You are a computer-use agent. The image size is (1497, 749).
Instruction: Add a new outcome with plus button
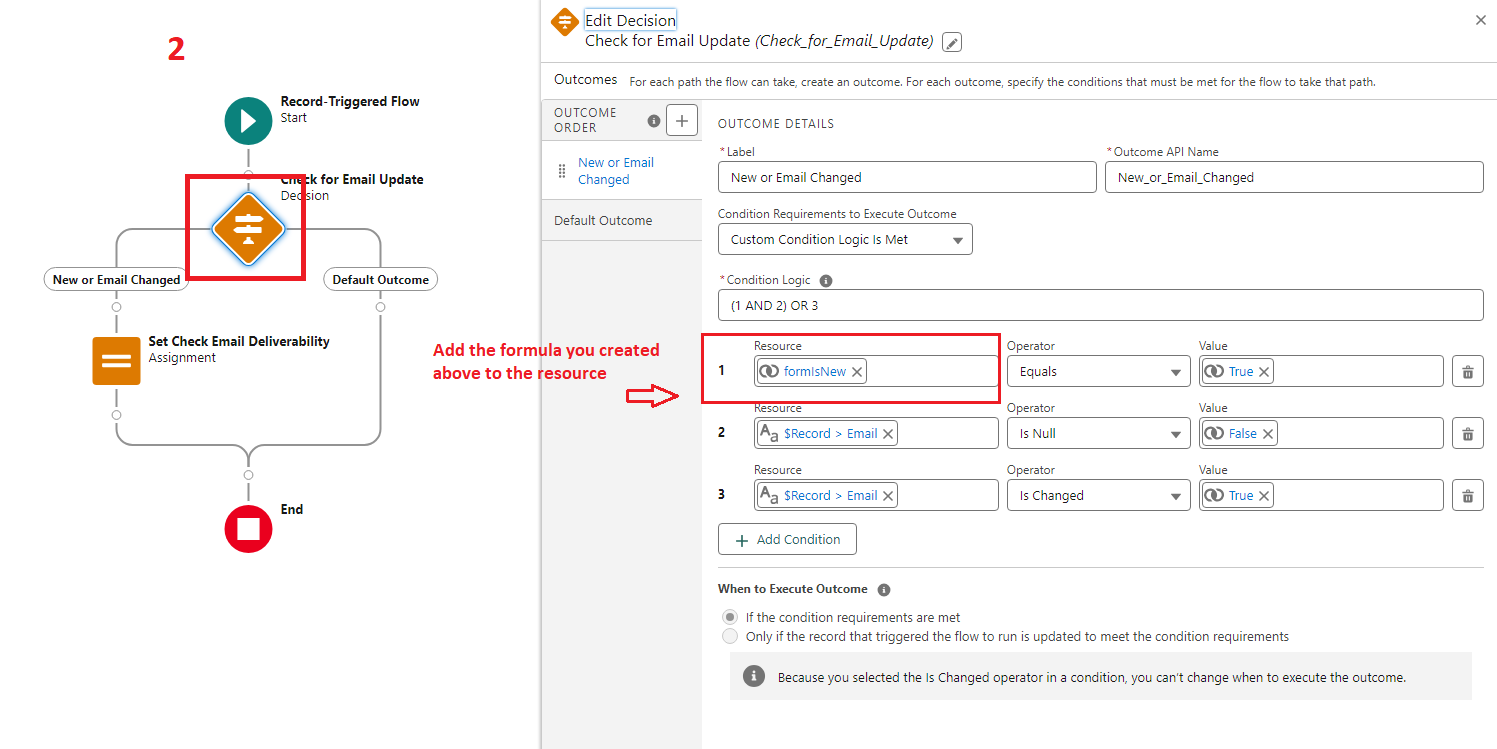(x=682, y=121)
